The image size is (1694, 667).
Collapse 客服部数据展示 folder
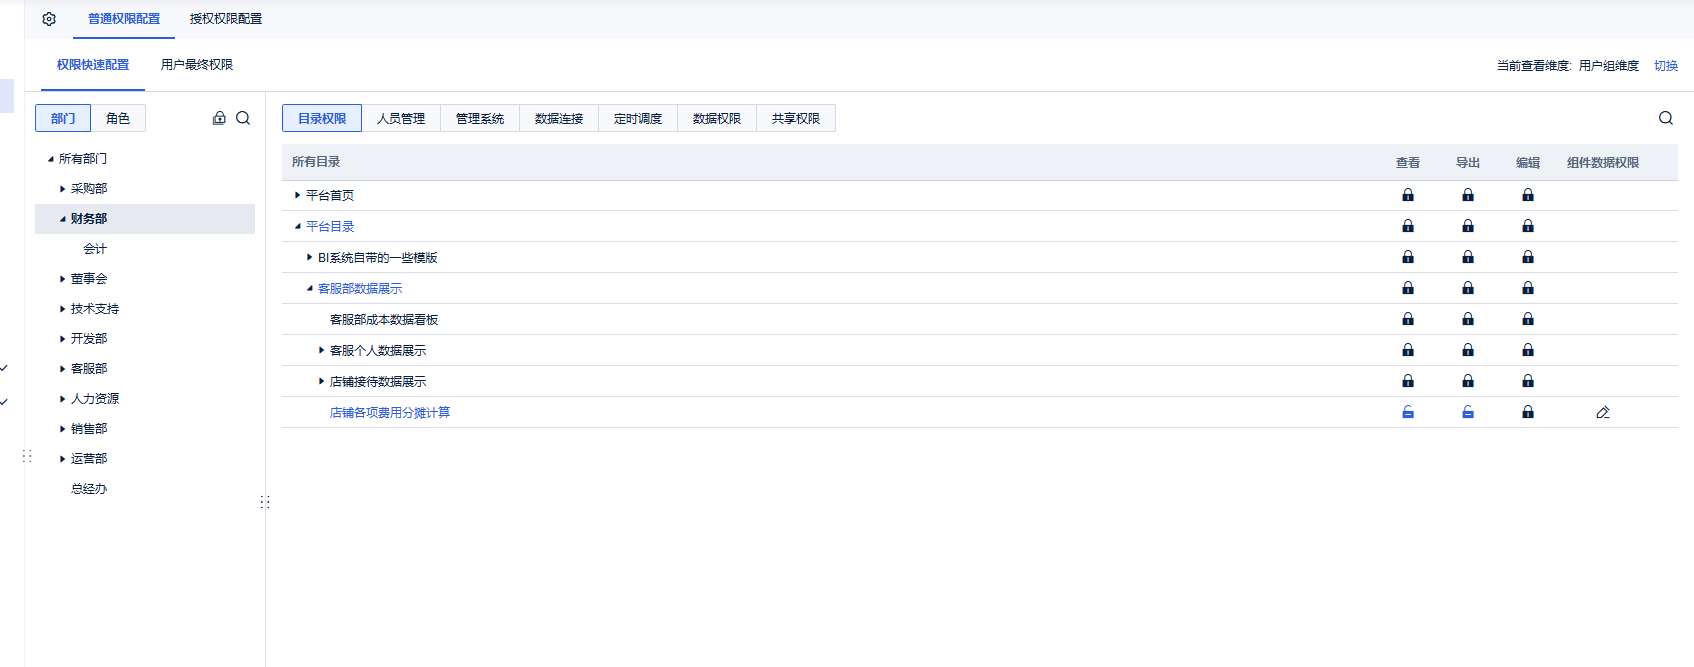tap(310, 288)
